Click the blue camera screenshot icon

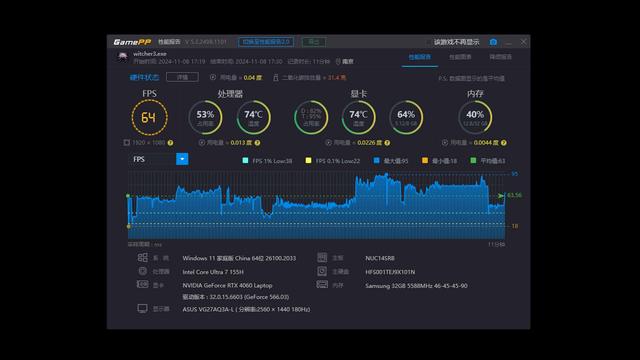tap(493, 42)
